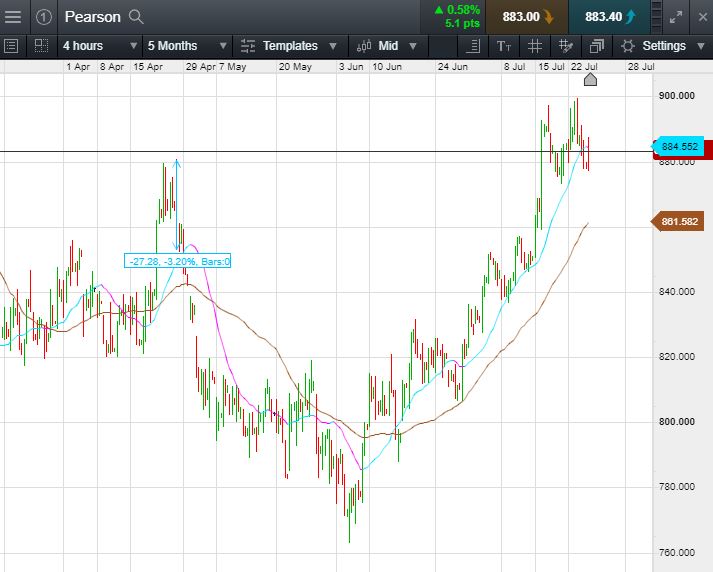Click the 800.000 price axis label
Viewport: 713px width, 572px height.
tap(677, 421)
